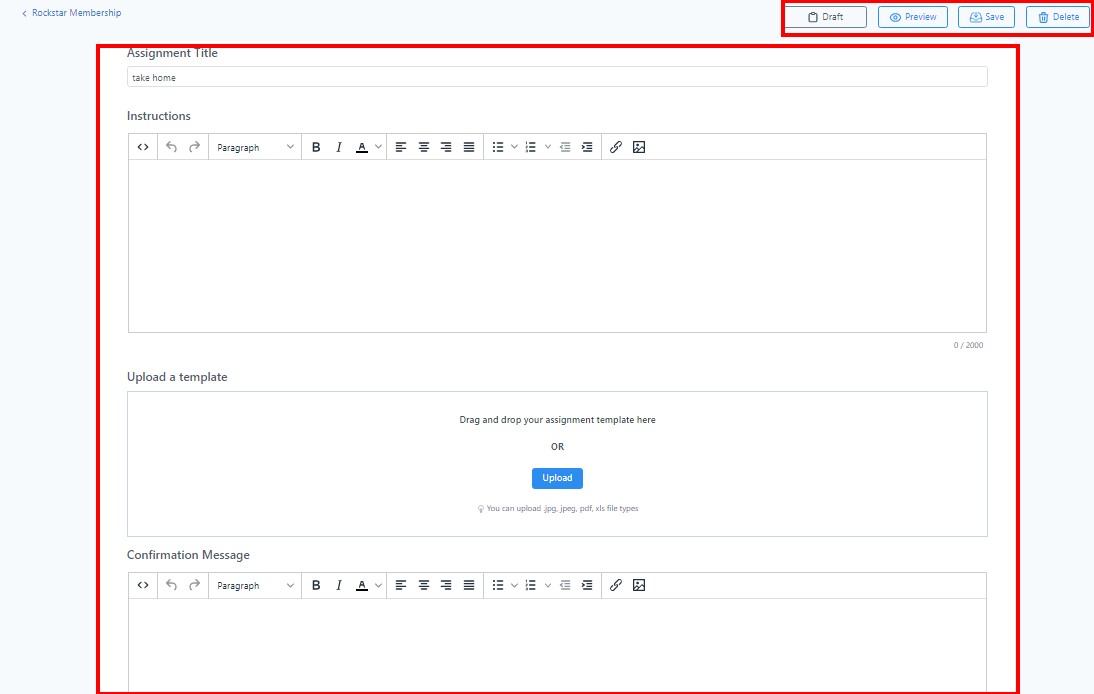Save the assignment

click(x=986, y=17)
